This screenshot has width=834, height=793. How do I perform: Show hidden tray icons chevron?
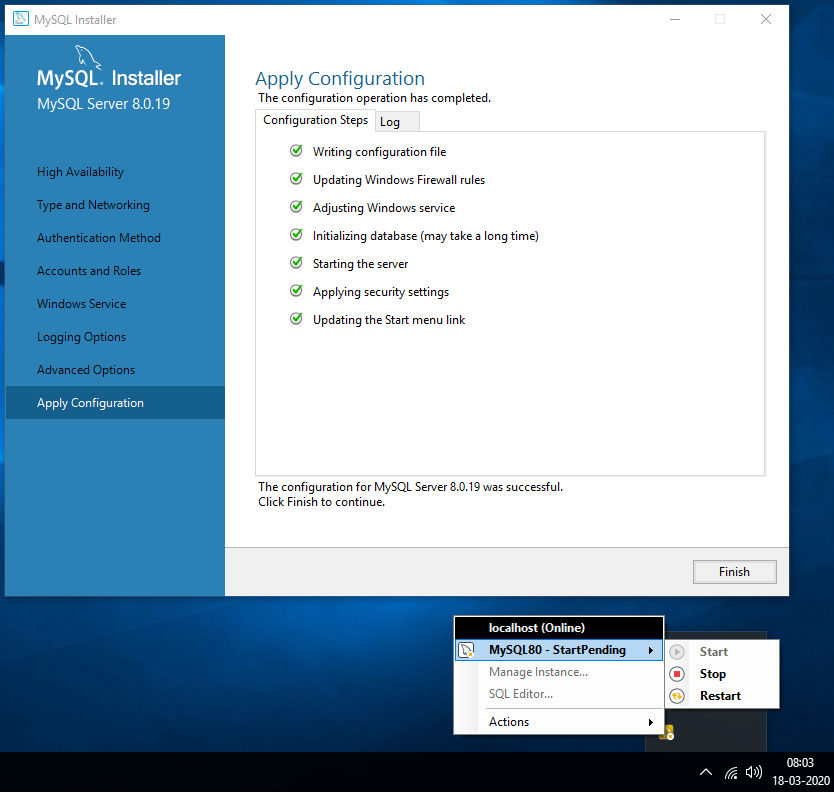pos(706,772)
